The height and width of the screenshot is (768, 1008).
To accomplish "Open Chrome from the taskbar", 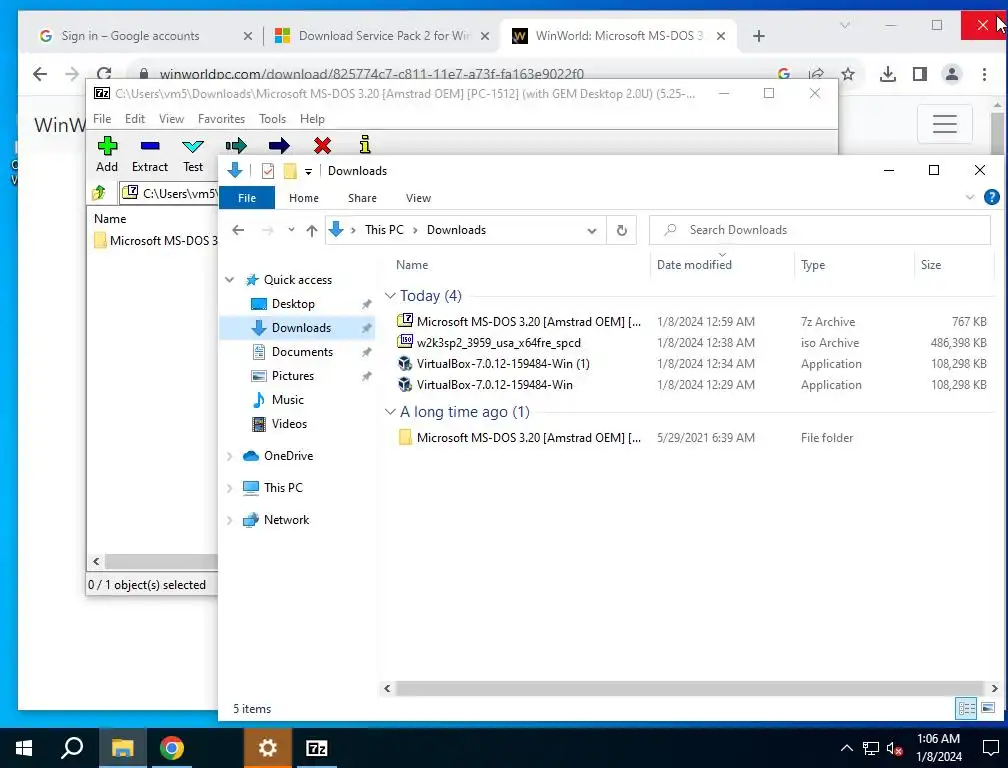I will pyautogui.click(x=172, y=748).
